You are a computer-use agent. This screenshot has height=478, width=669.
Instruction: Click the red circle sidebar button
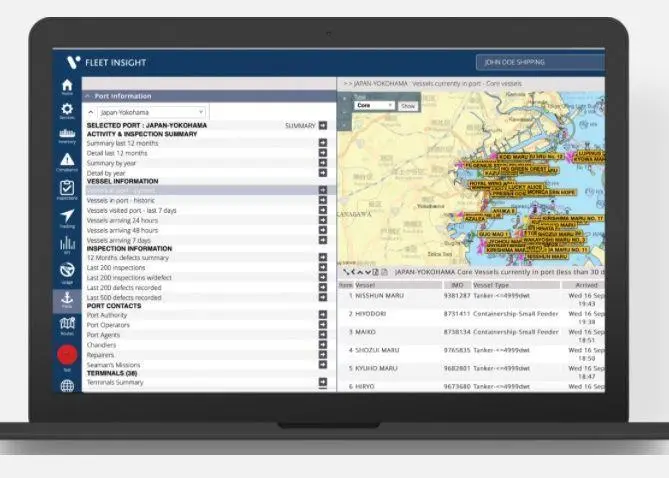tap(67, 355)
